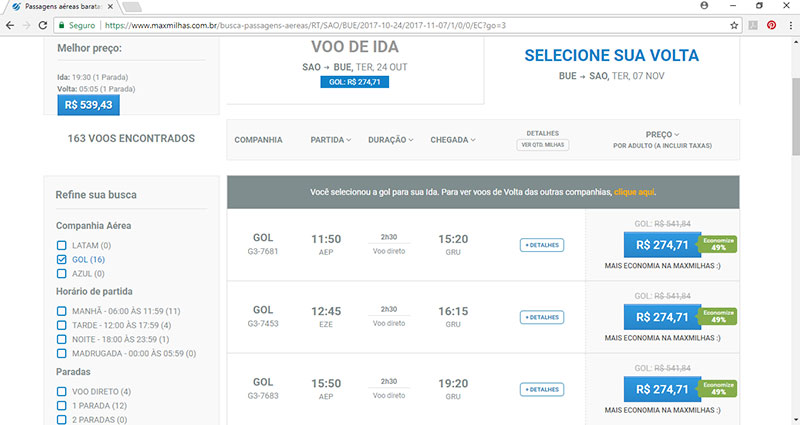Sort flights by CHEGADA column
Viewport: 800px width, 425px height.
pos(453,140)
